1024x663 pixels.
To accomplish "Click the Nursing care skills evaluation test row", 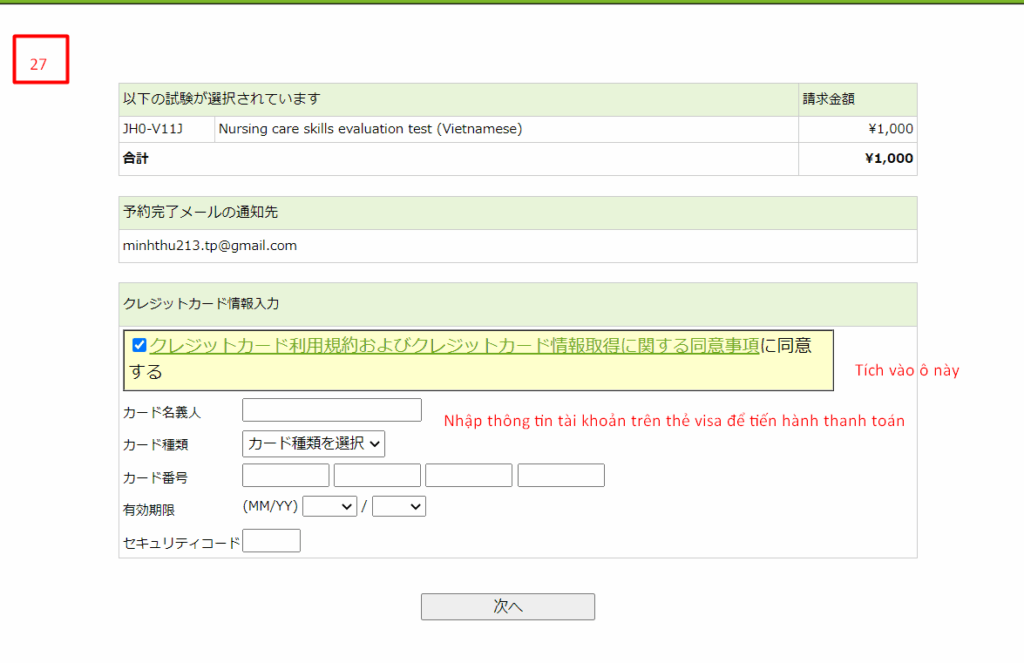I will point(370,129).
